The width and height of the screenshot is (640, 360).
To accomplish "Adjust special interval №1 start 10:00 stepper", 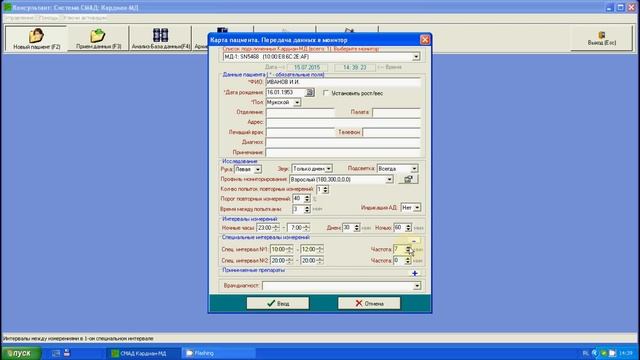I will pyautogui.click(x=290, y=249).
